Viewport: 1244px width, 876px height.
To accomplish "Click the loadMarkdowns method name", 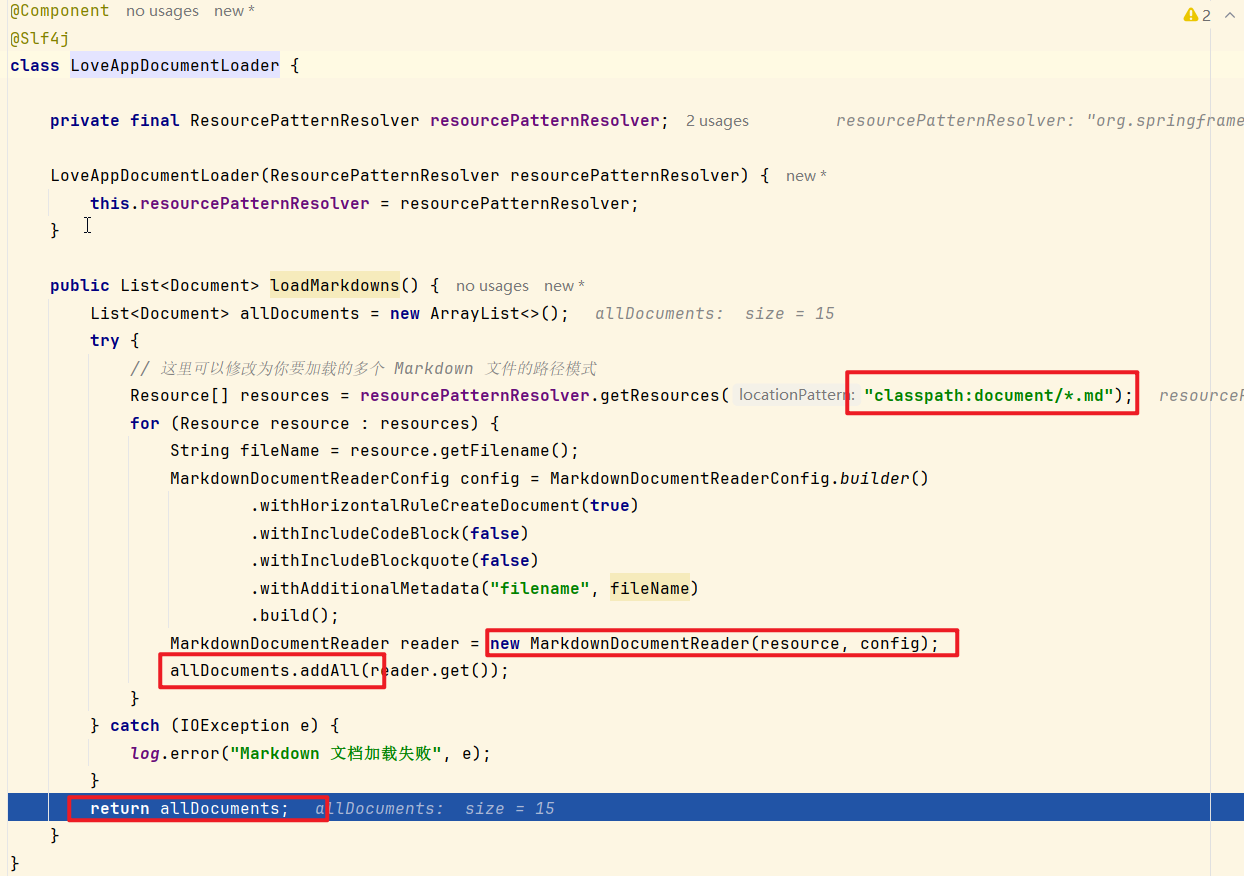I will click(x=335, y=286).
